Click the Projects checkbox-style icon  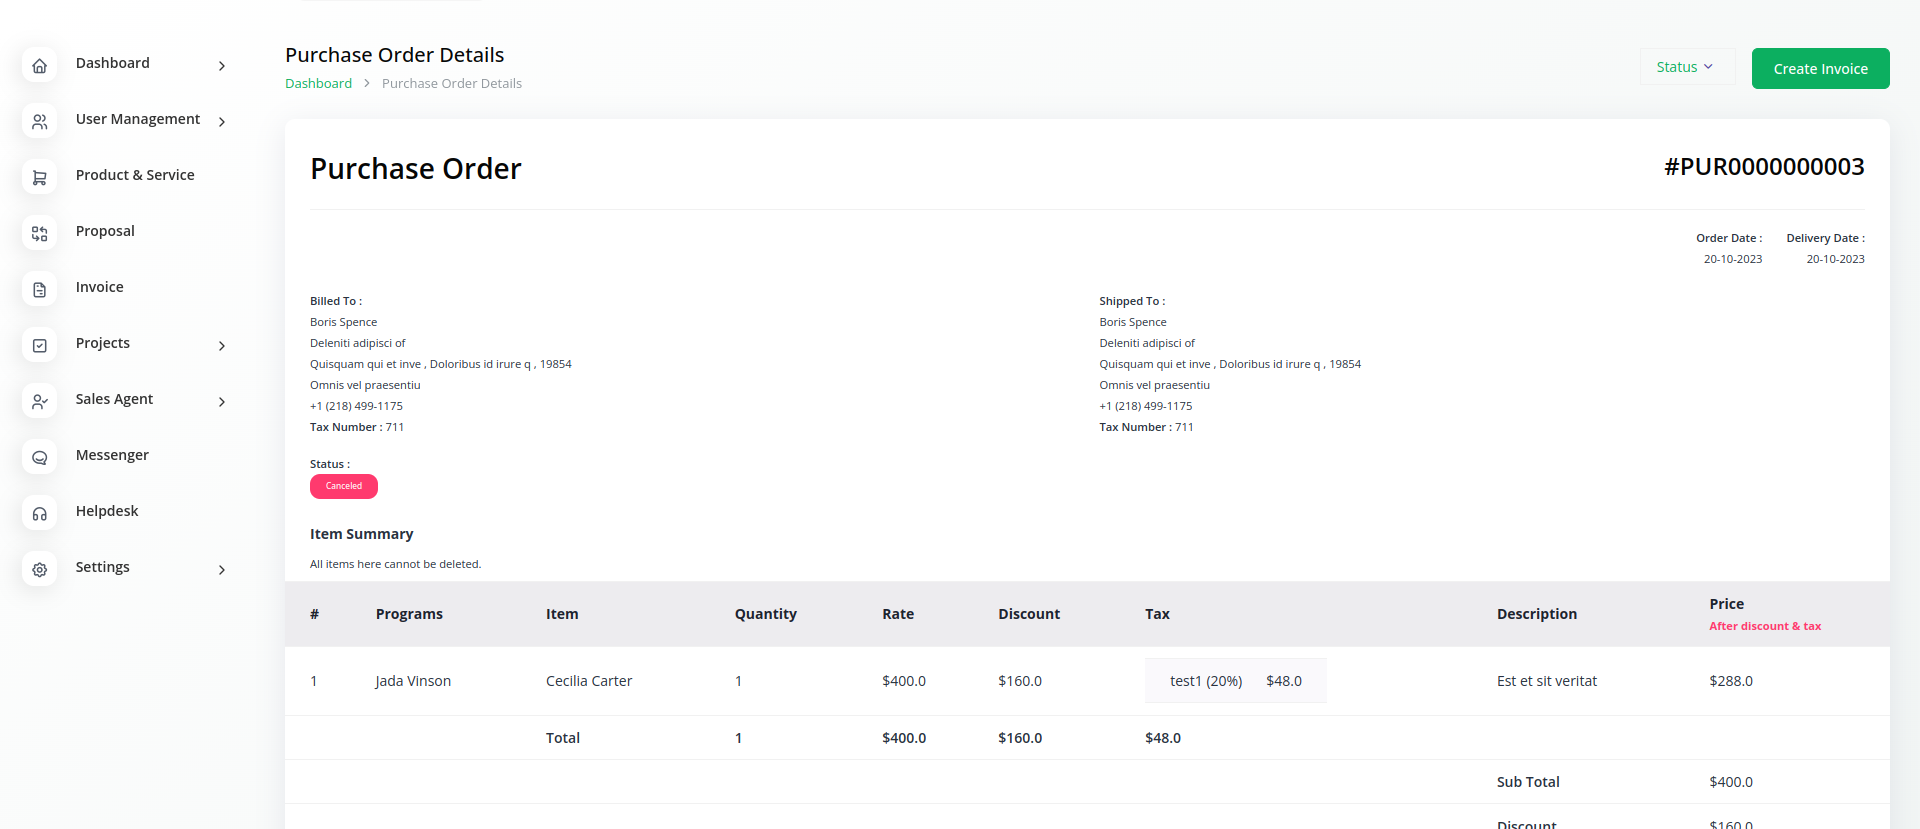click(39, 346)
